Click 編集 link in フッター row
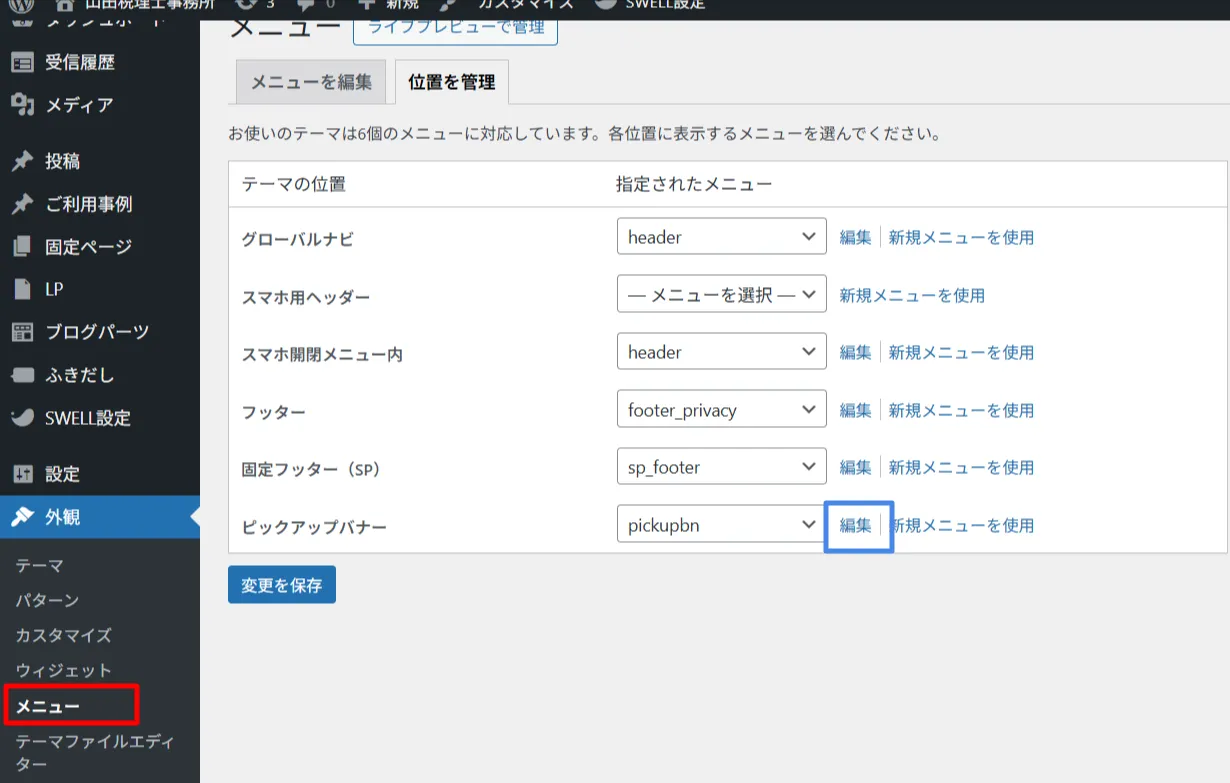1230x783 pixels. pyautogui.click(x=856, y=410)
